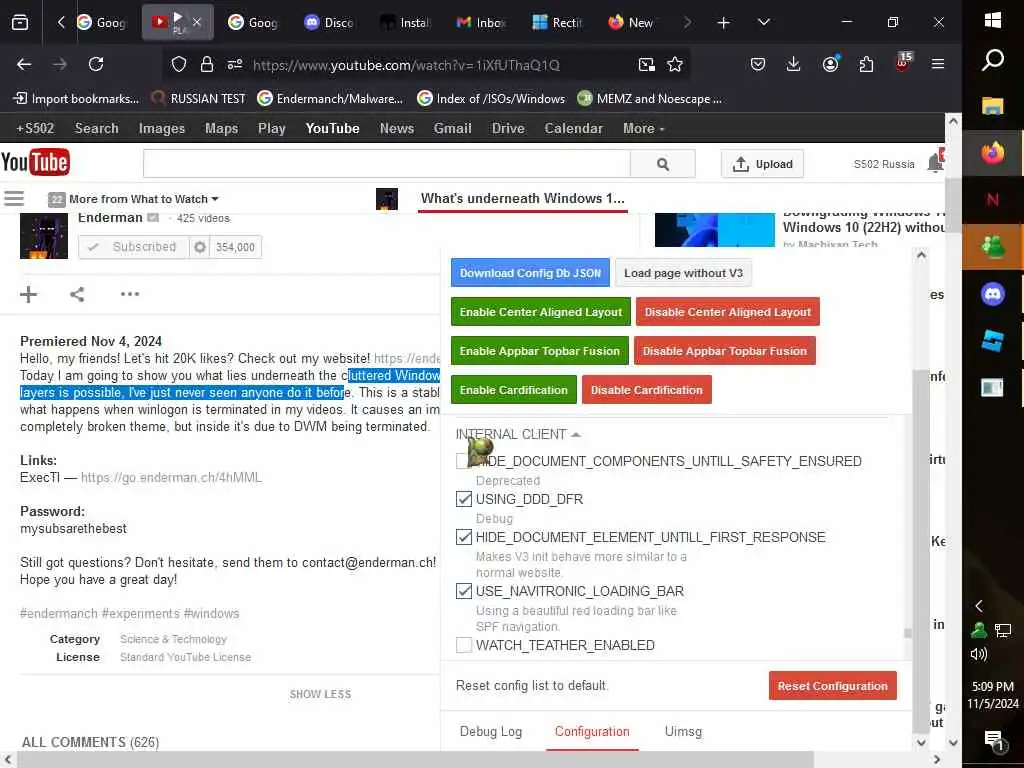Close the active YouTube browser tab
1024x768 pixels.
(197, 23)
